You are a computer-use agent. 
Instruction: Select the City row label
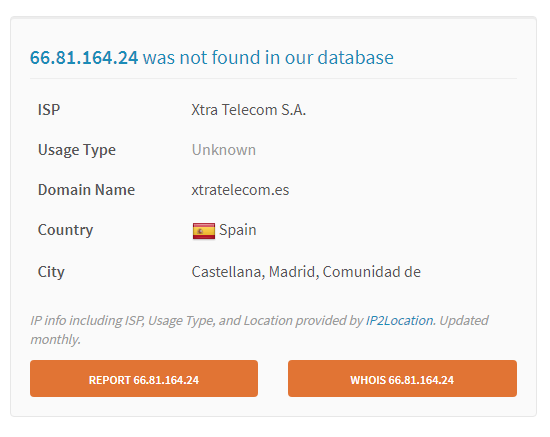(51, 272)
